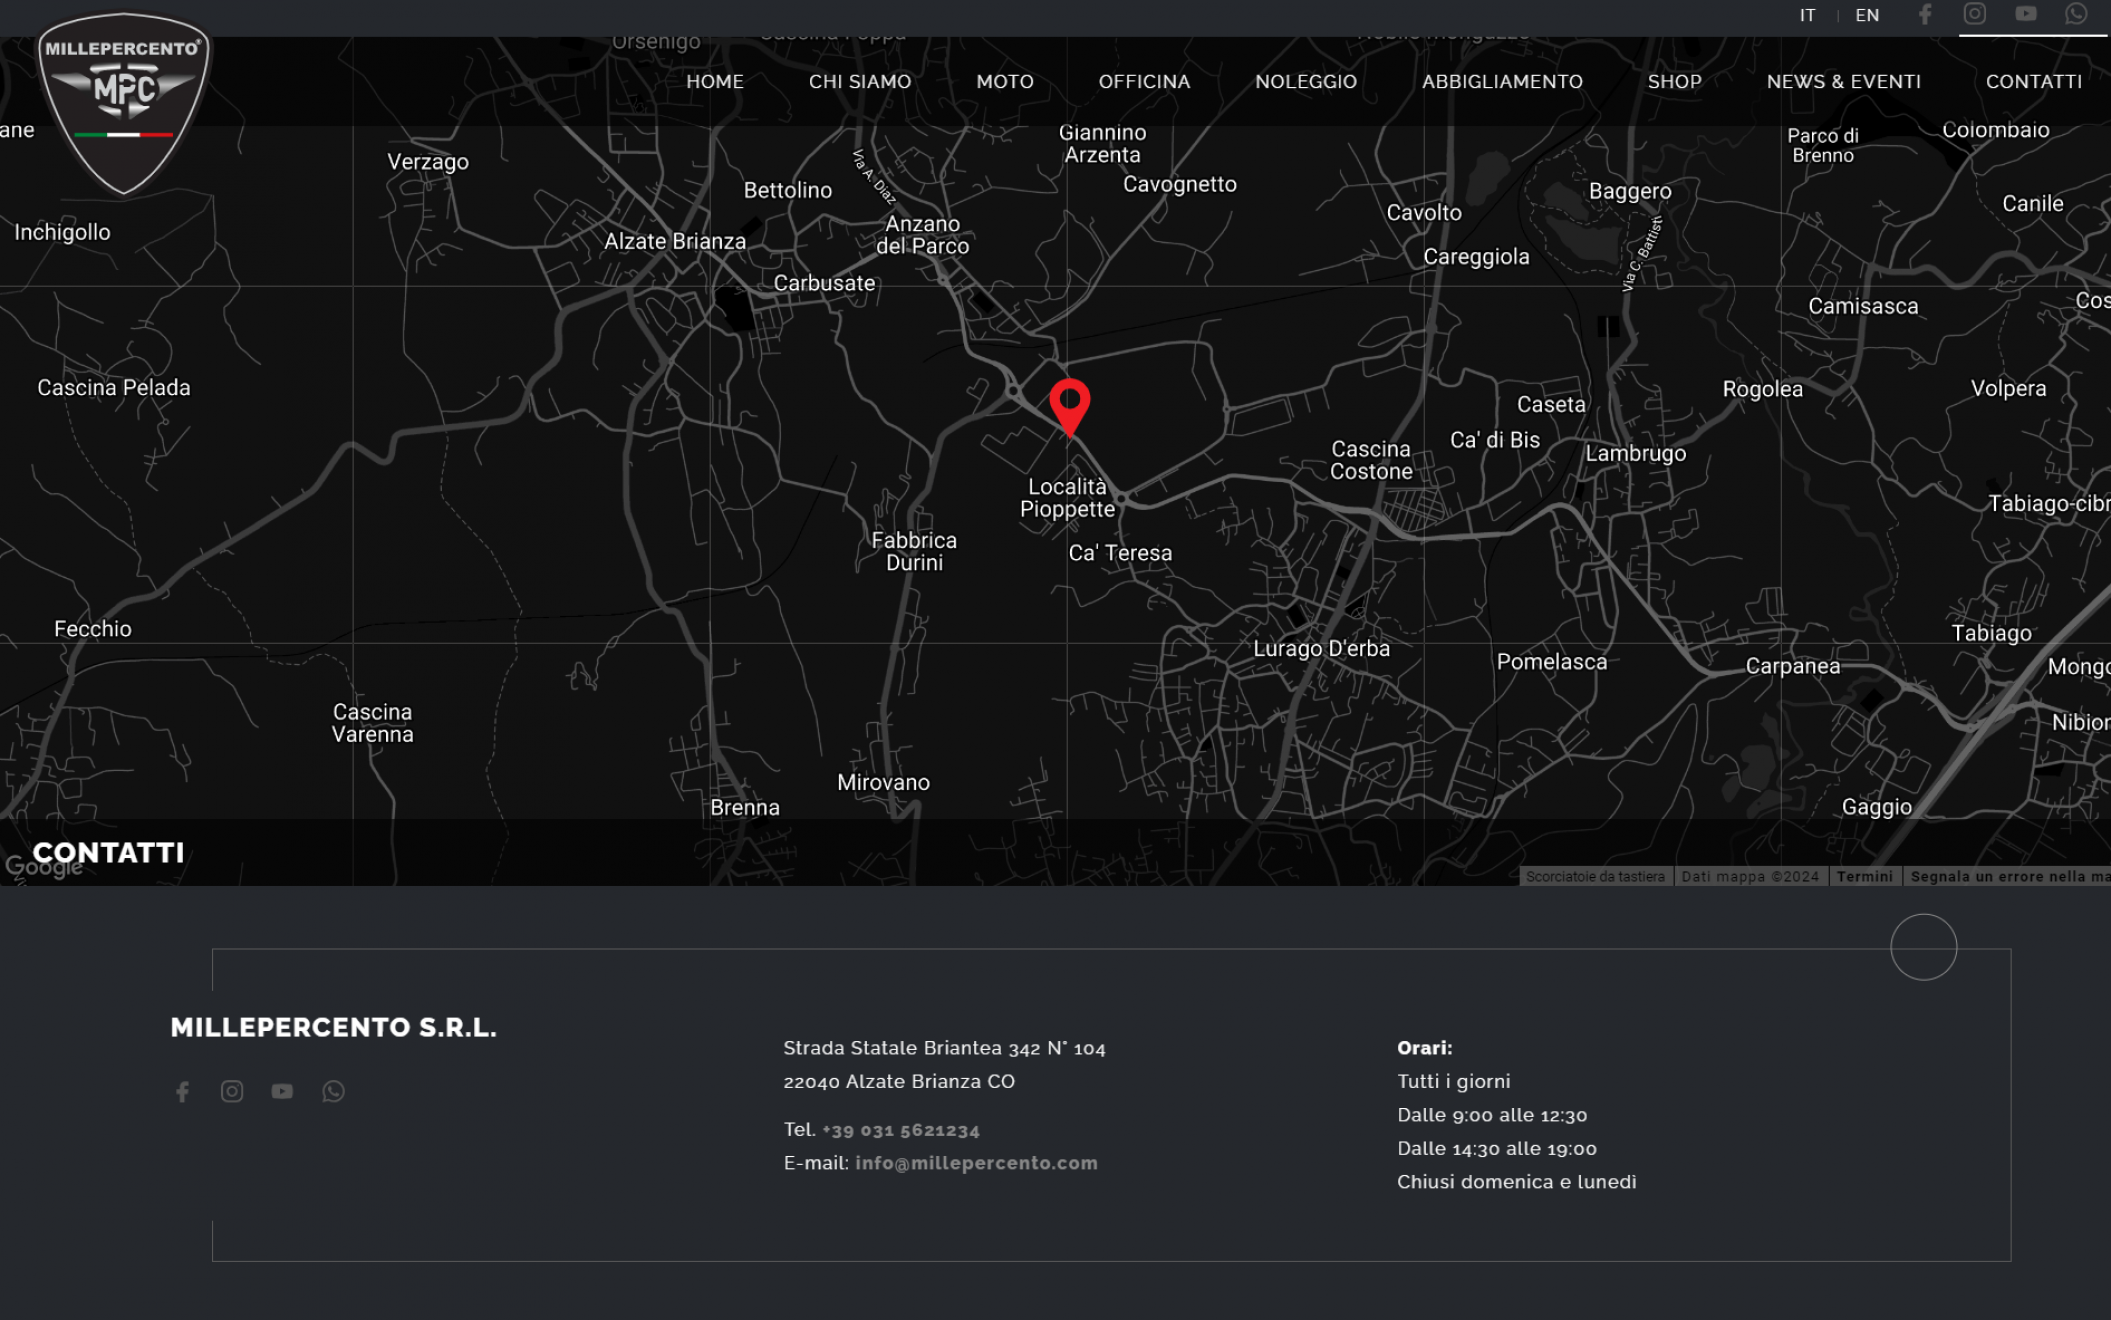Click the circle button above the footer box
Image resolution: width=2111 pixels, height=1320 pixels.
pyautogui.click(x=1923, y=947)
